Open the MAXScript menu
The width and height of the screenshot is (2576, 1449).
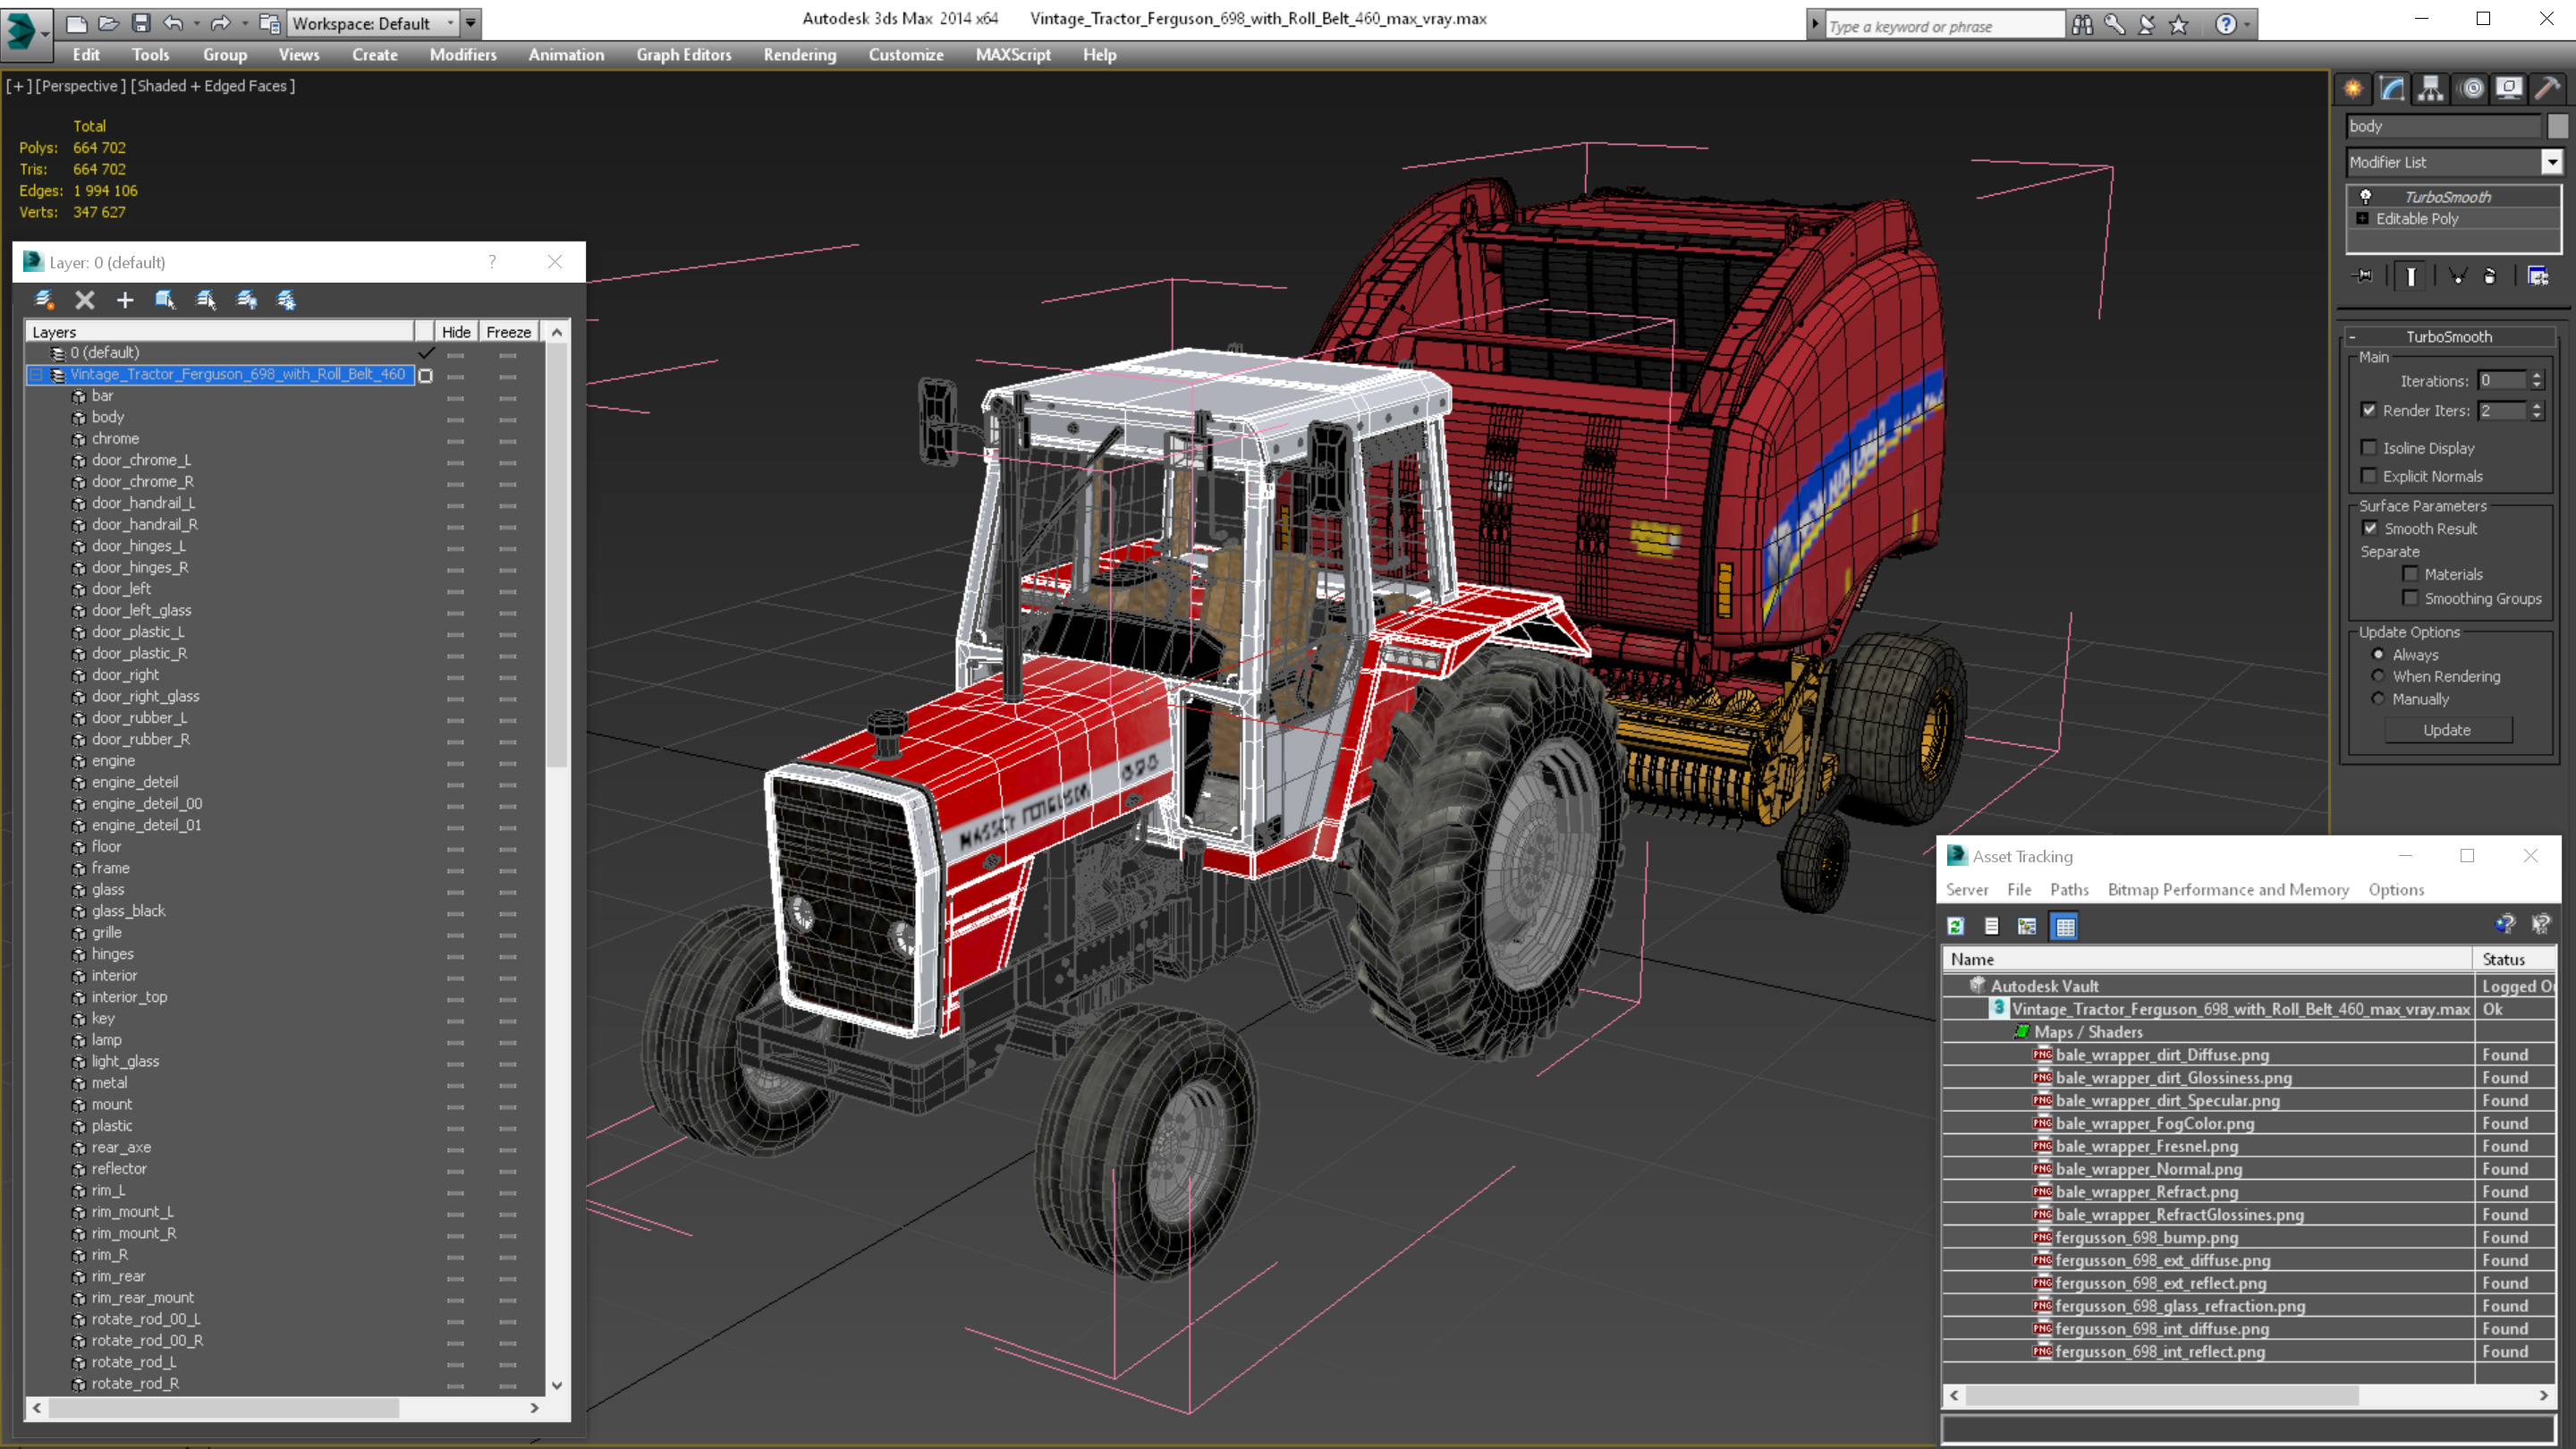tap(1013, 55)
